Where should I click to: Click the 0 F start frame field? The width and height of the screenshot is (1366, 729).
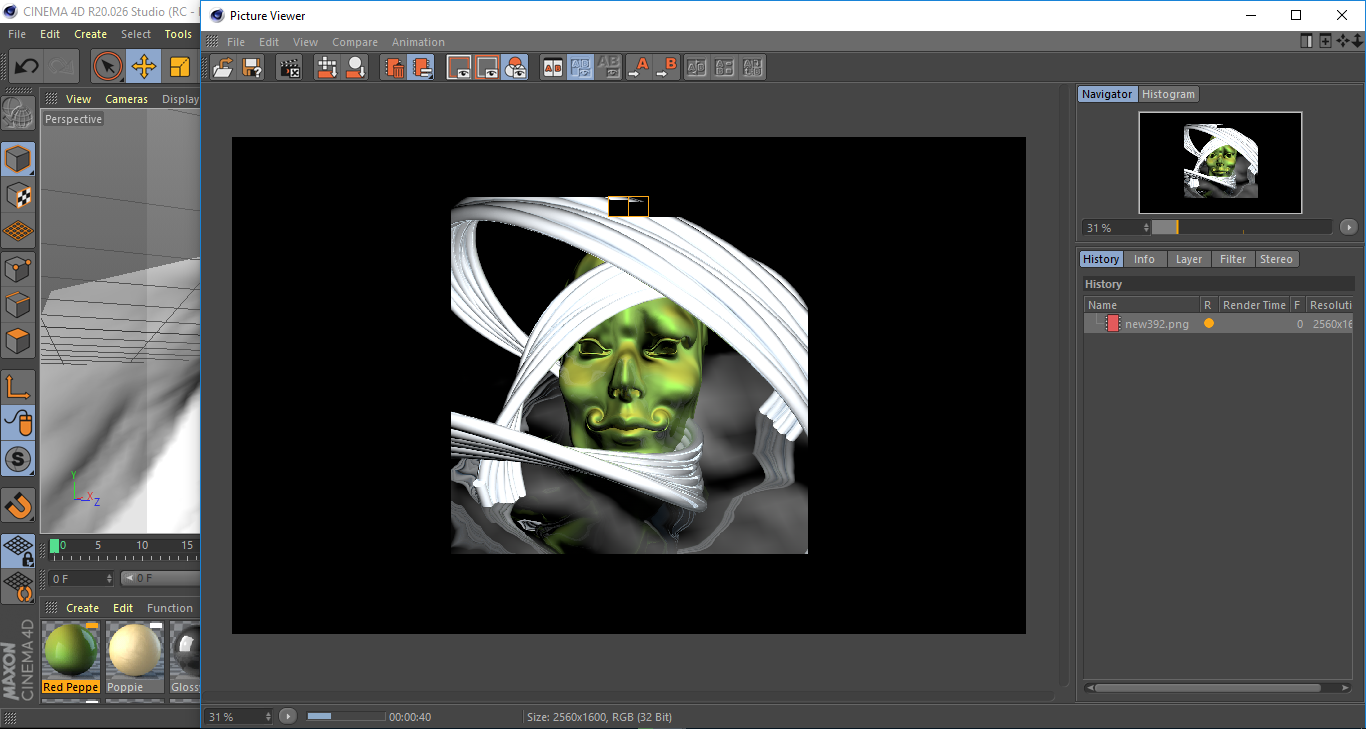coord(82,578)
